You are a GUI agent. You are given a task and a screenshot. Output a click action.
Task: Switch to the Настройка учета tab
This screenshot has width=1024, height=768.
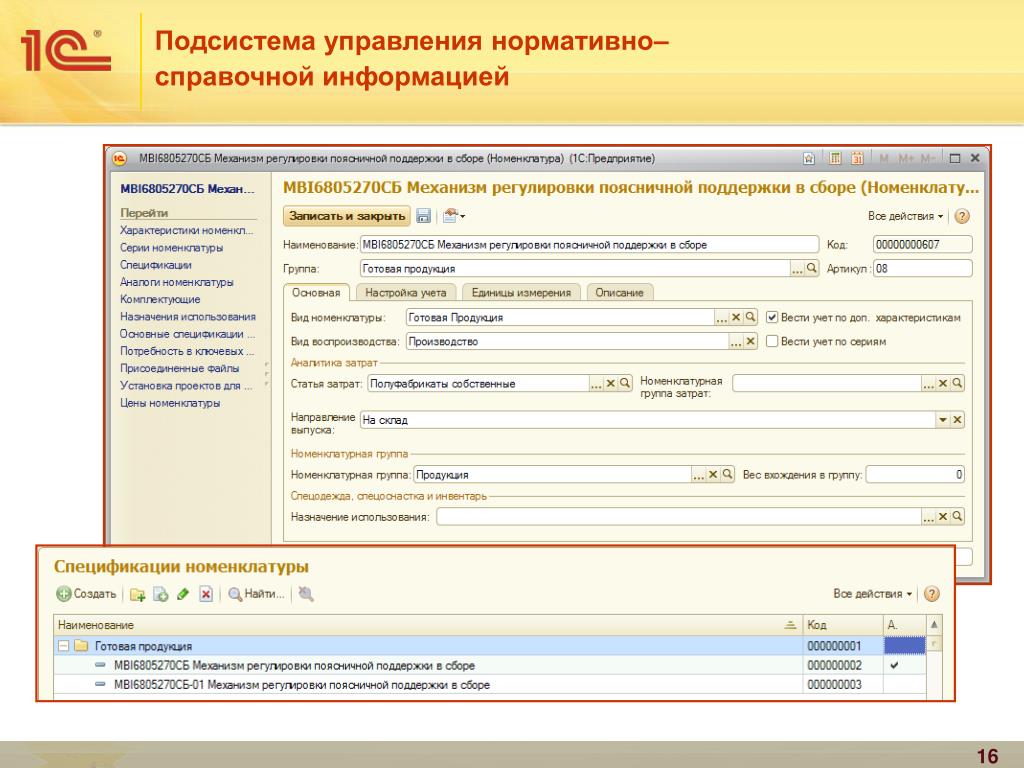406,293
